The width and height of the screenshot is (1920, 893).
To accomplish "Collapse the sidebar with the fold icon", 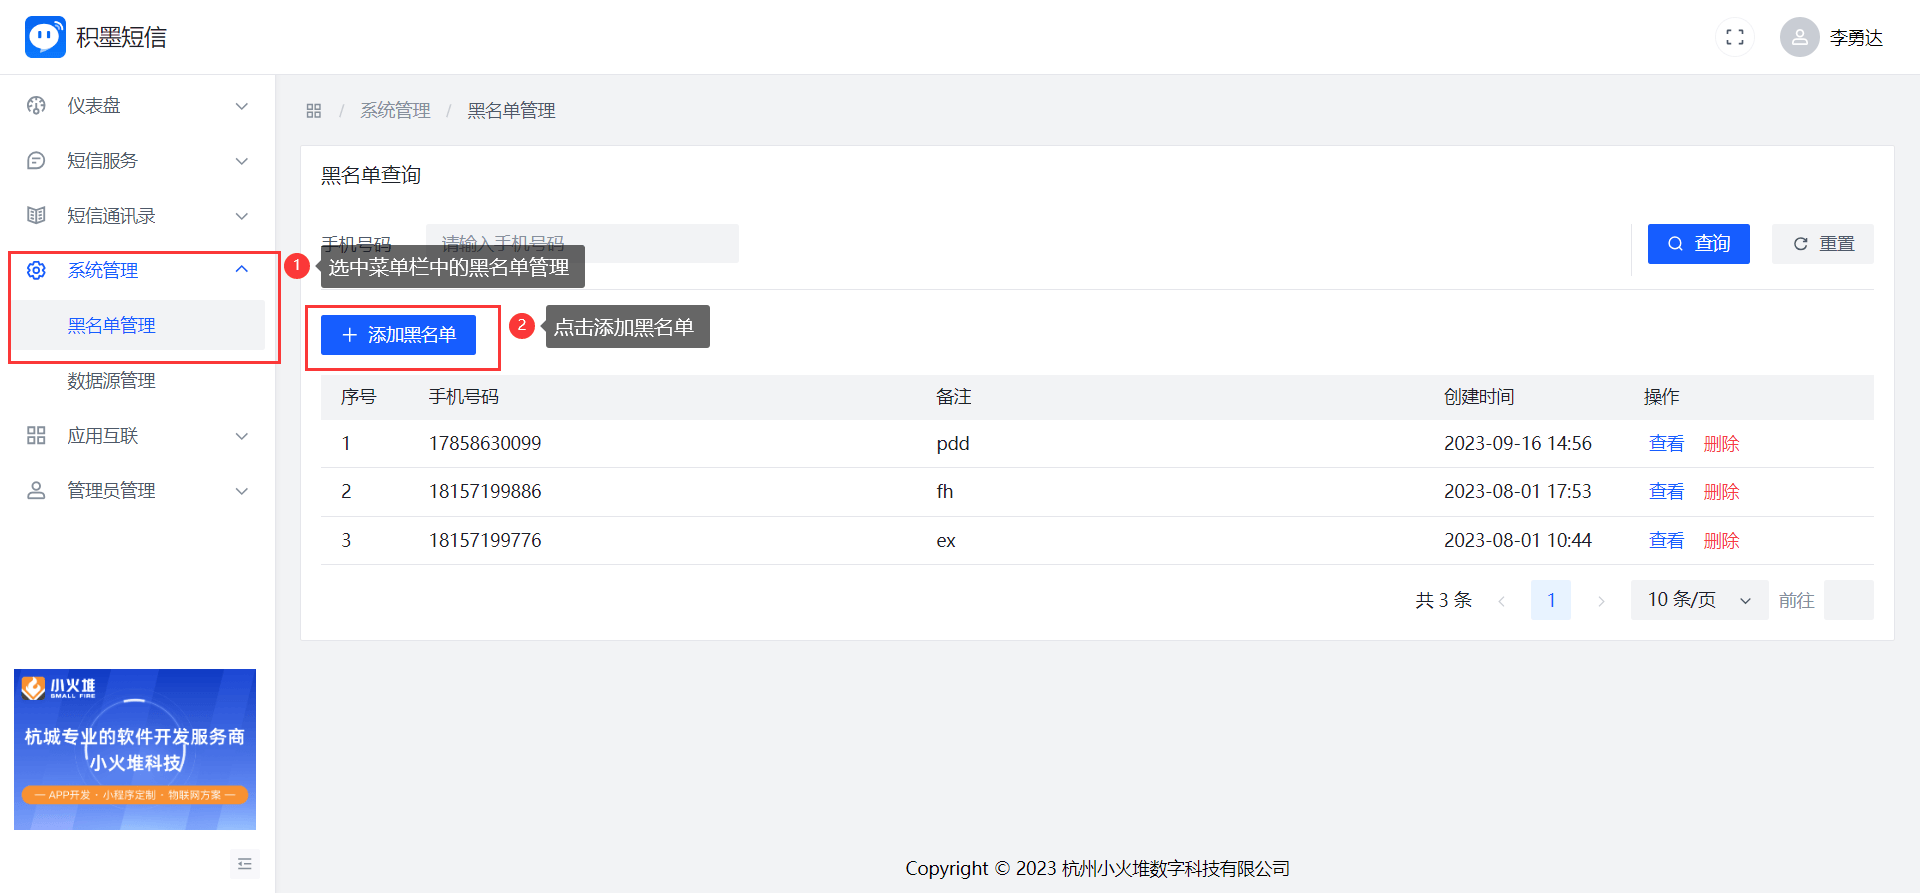I will click(x=245, y=864).
